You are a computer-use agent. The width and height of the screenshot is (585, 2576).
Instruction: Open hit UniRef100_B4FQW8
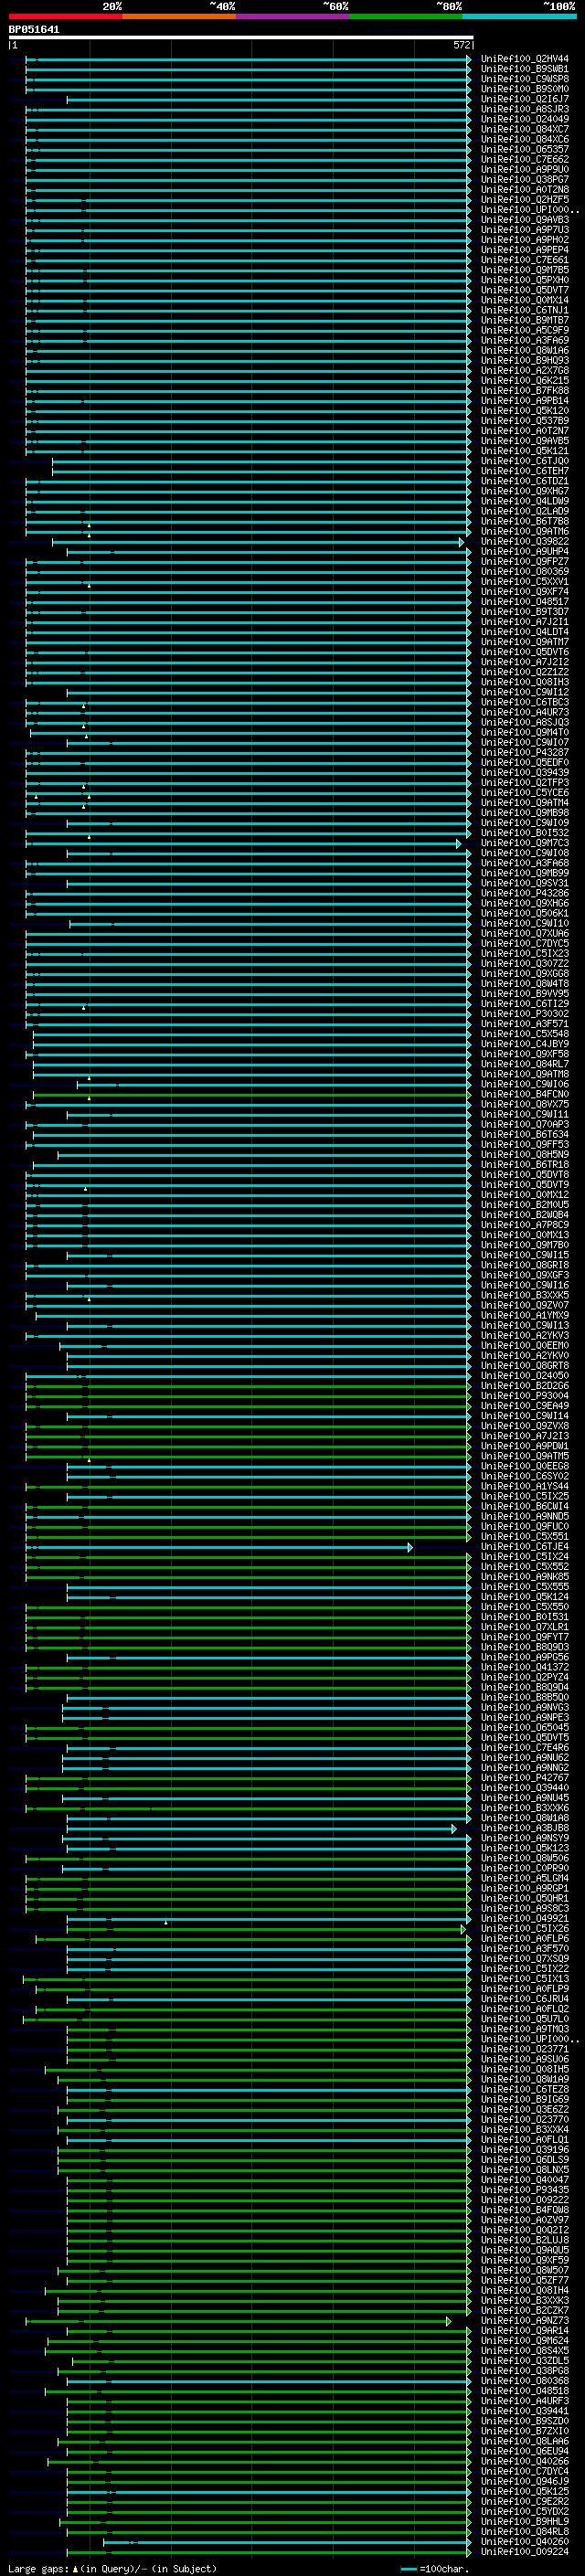click(x=525, y=2210)
